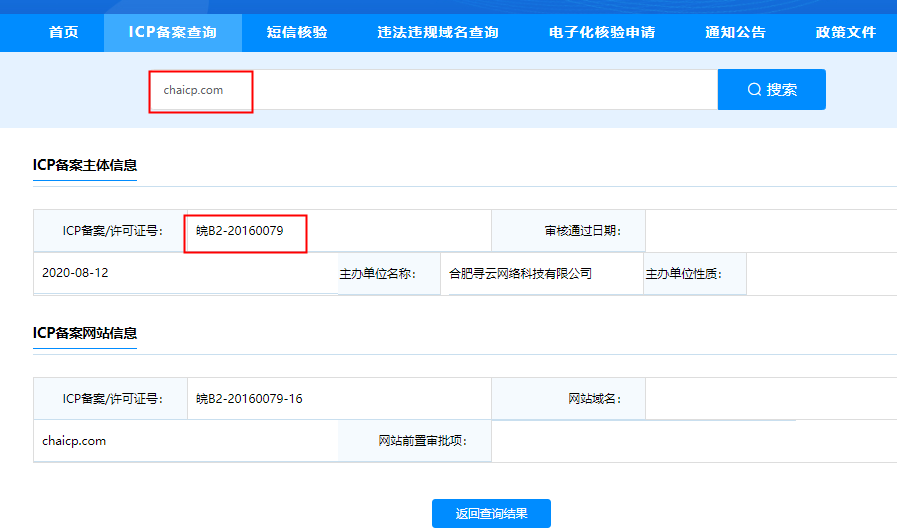The height and width of the screenshot is (532, 897).
Task: Click the ICP备案主体信息 section heading
Action: coord(85,165)
